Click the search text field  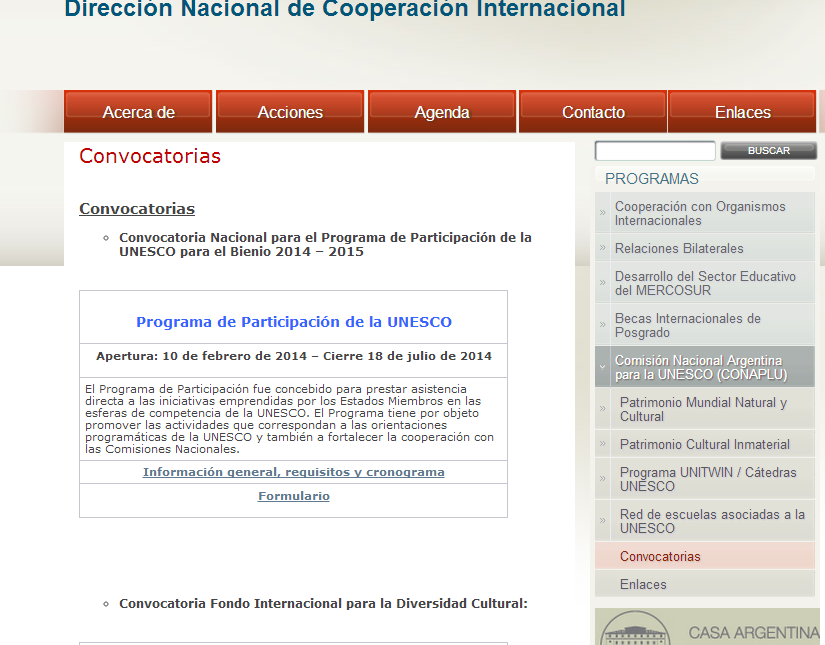[x=655, y=151]
